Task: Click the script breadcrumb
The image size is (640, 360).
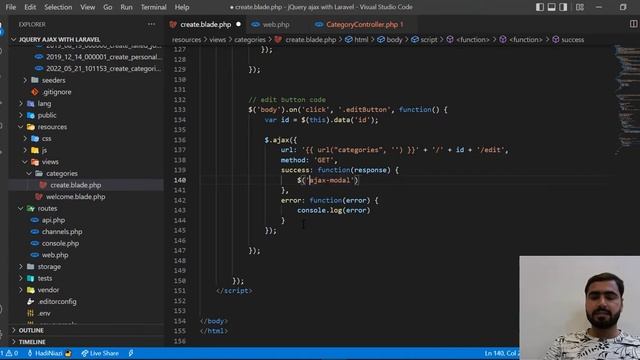Action: (424, 40)
